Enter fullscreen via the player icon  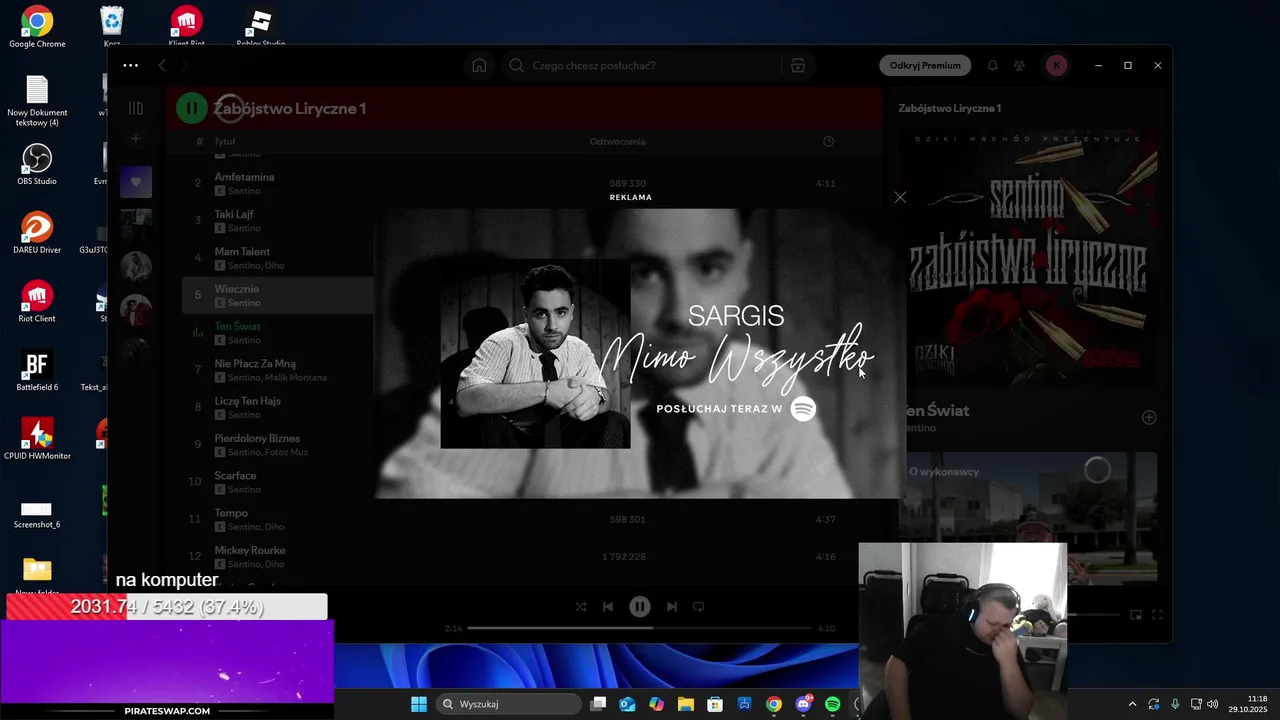pos(1157,615)
